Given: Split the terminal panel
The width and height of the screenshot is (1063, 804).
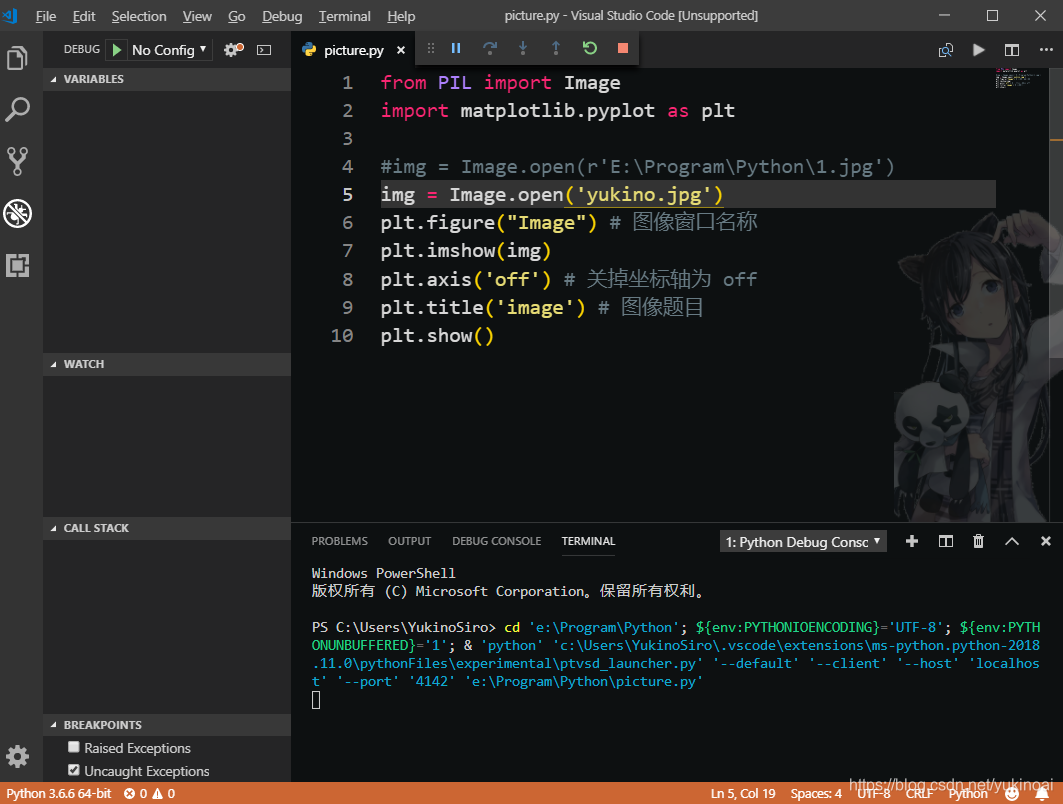Looking at the screenshot, I should [946, 541].
